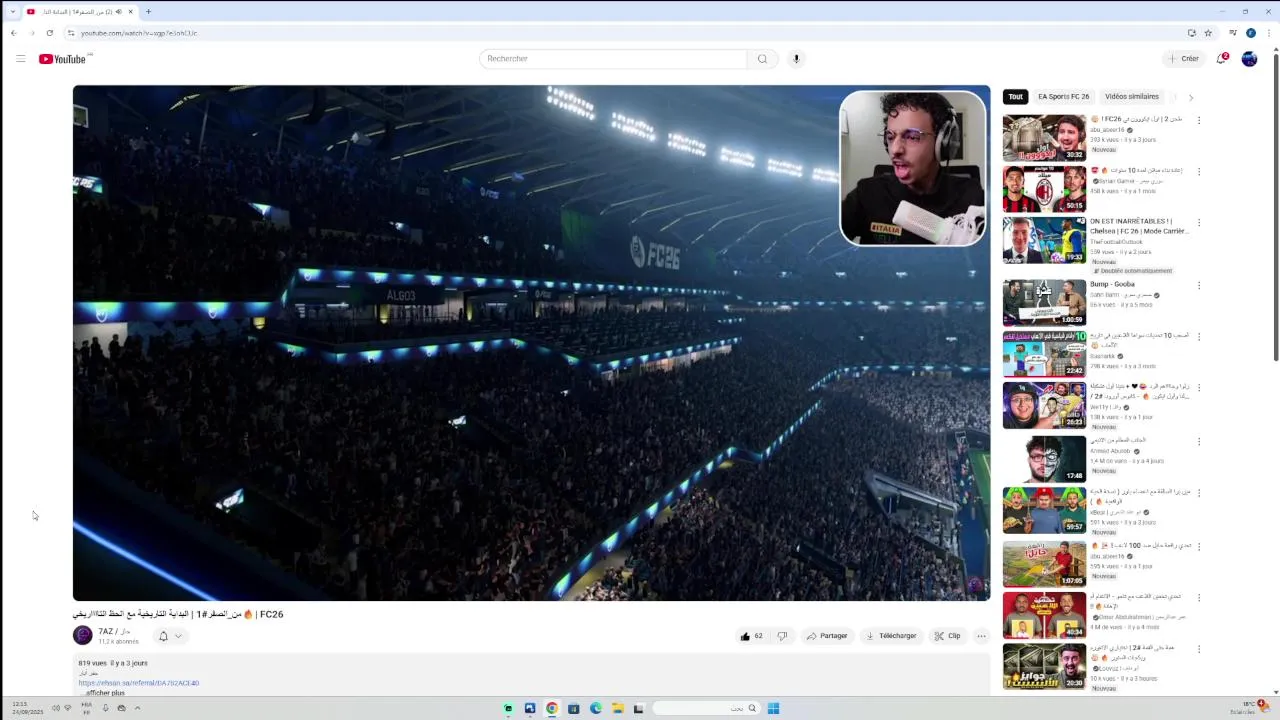Open more actions three-dot menu under video
Screen dimensions: 1280x720
coord(981,636)
